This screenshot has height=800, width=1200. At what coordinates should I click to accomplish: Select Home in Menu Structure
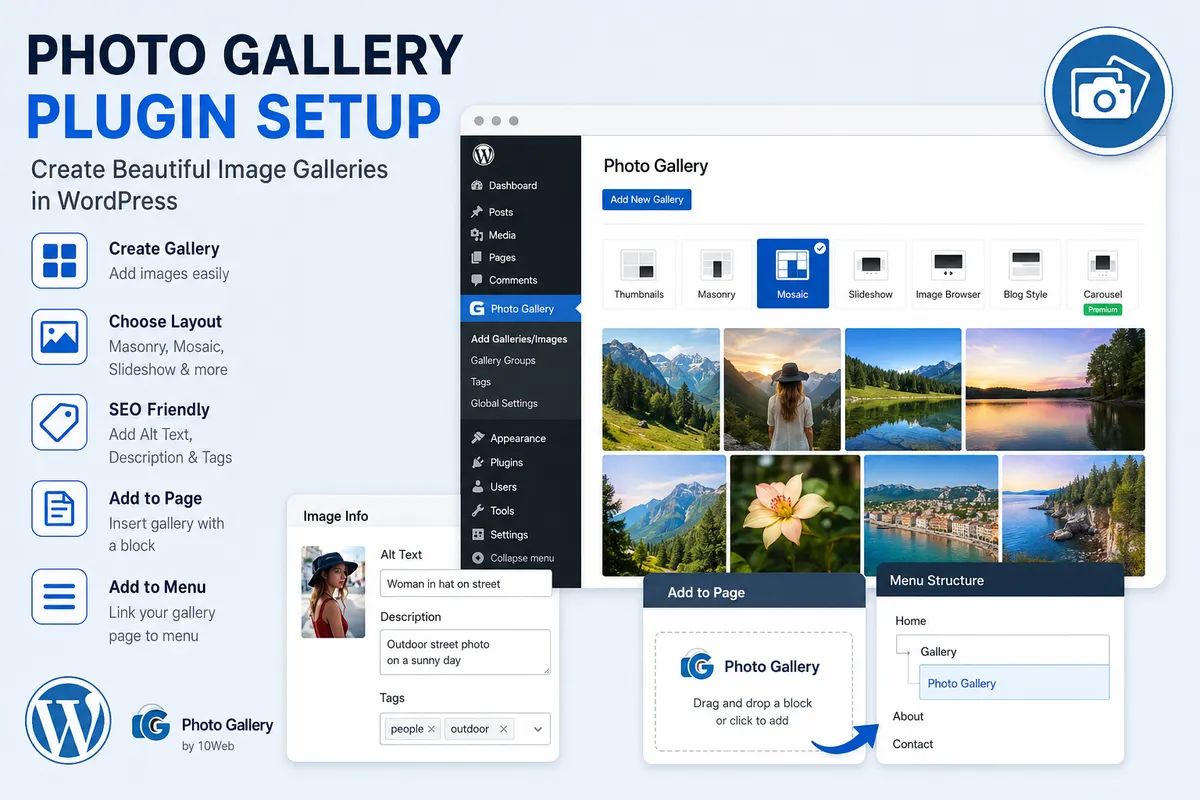click(910, 621)
